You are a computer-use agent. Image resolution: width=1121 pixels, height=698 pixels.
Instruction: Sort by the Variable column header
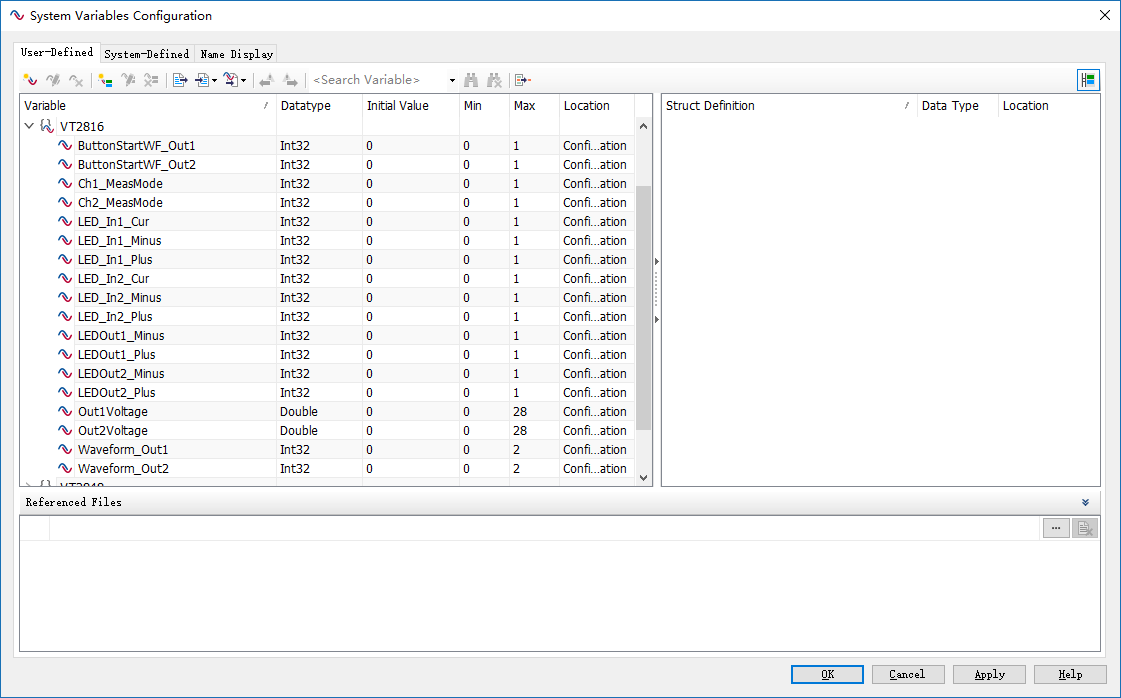pos(148,105)
